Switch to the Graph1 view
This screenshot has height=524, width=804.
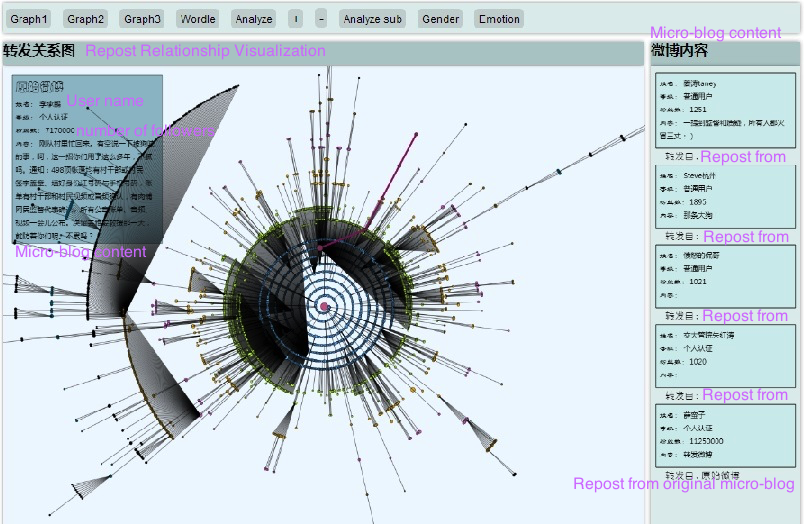pos(29,19)
